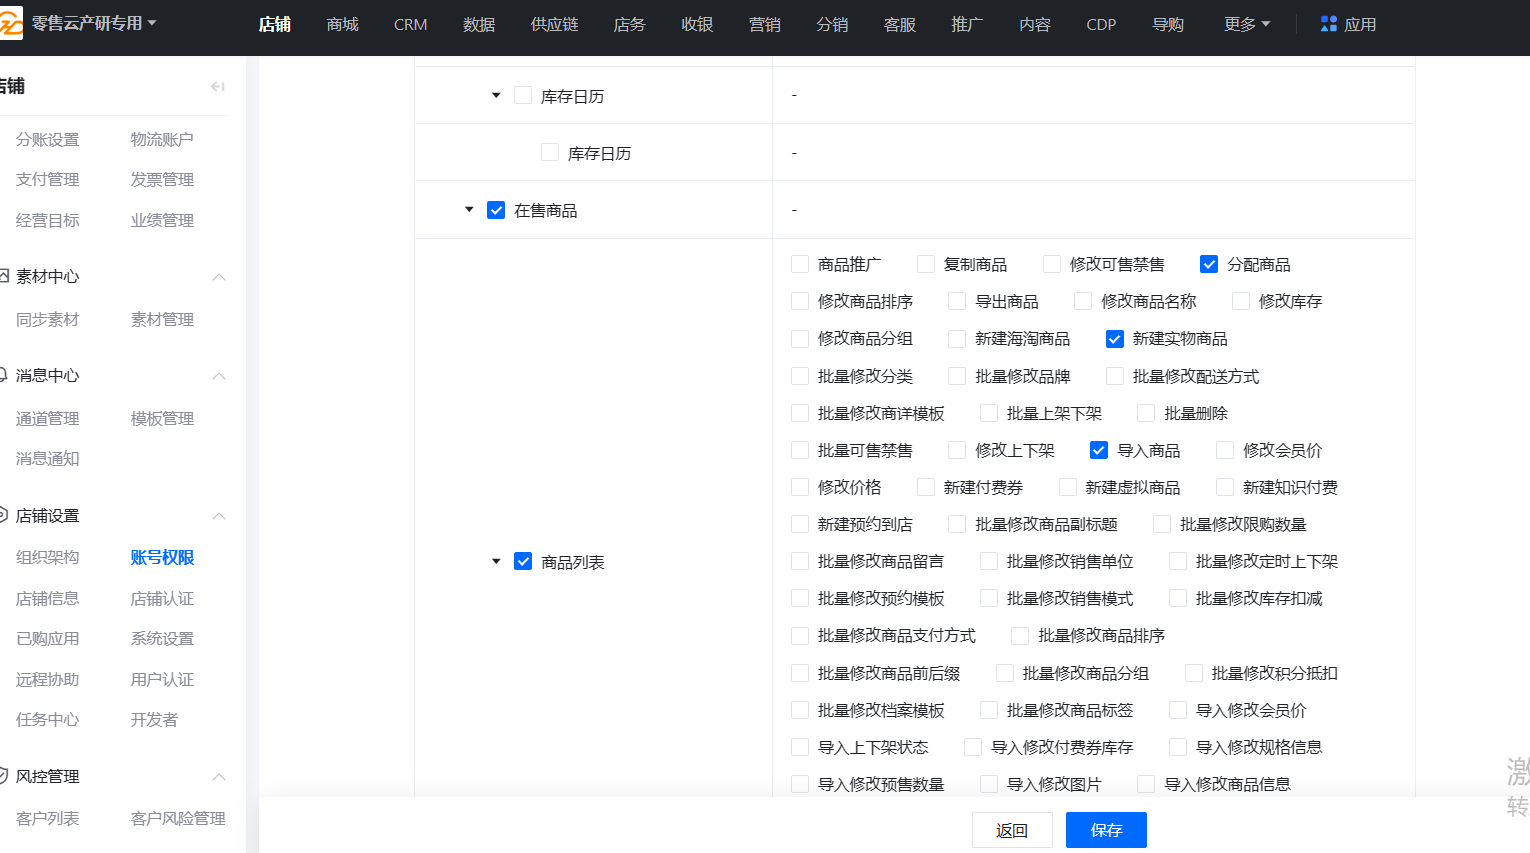Click the 消息中心 bell icon

pos(3,375)
